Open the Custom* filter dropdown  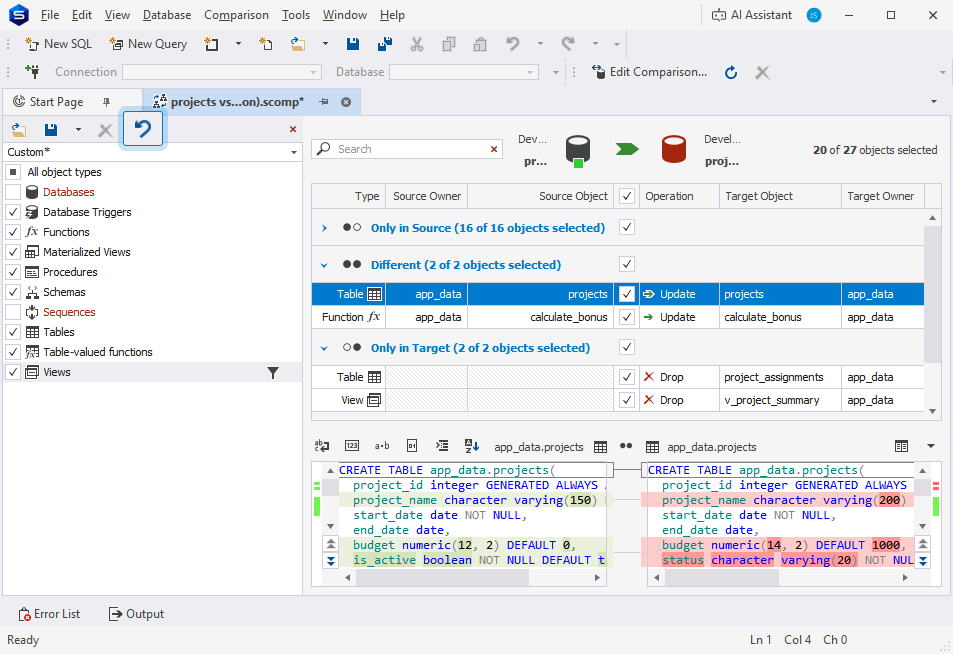pyautogui.click(x=294, y=152)
